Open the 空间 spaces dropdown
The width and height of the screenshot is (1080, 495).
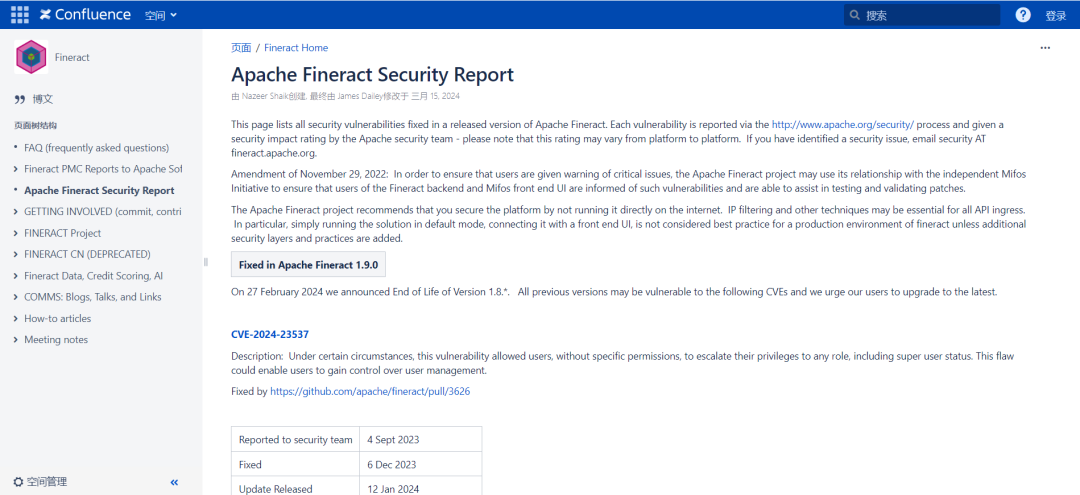point(161,15)
